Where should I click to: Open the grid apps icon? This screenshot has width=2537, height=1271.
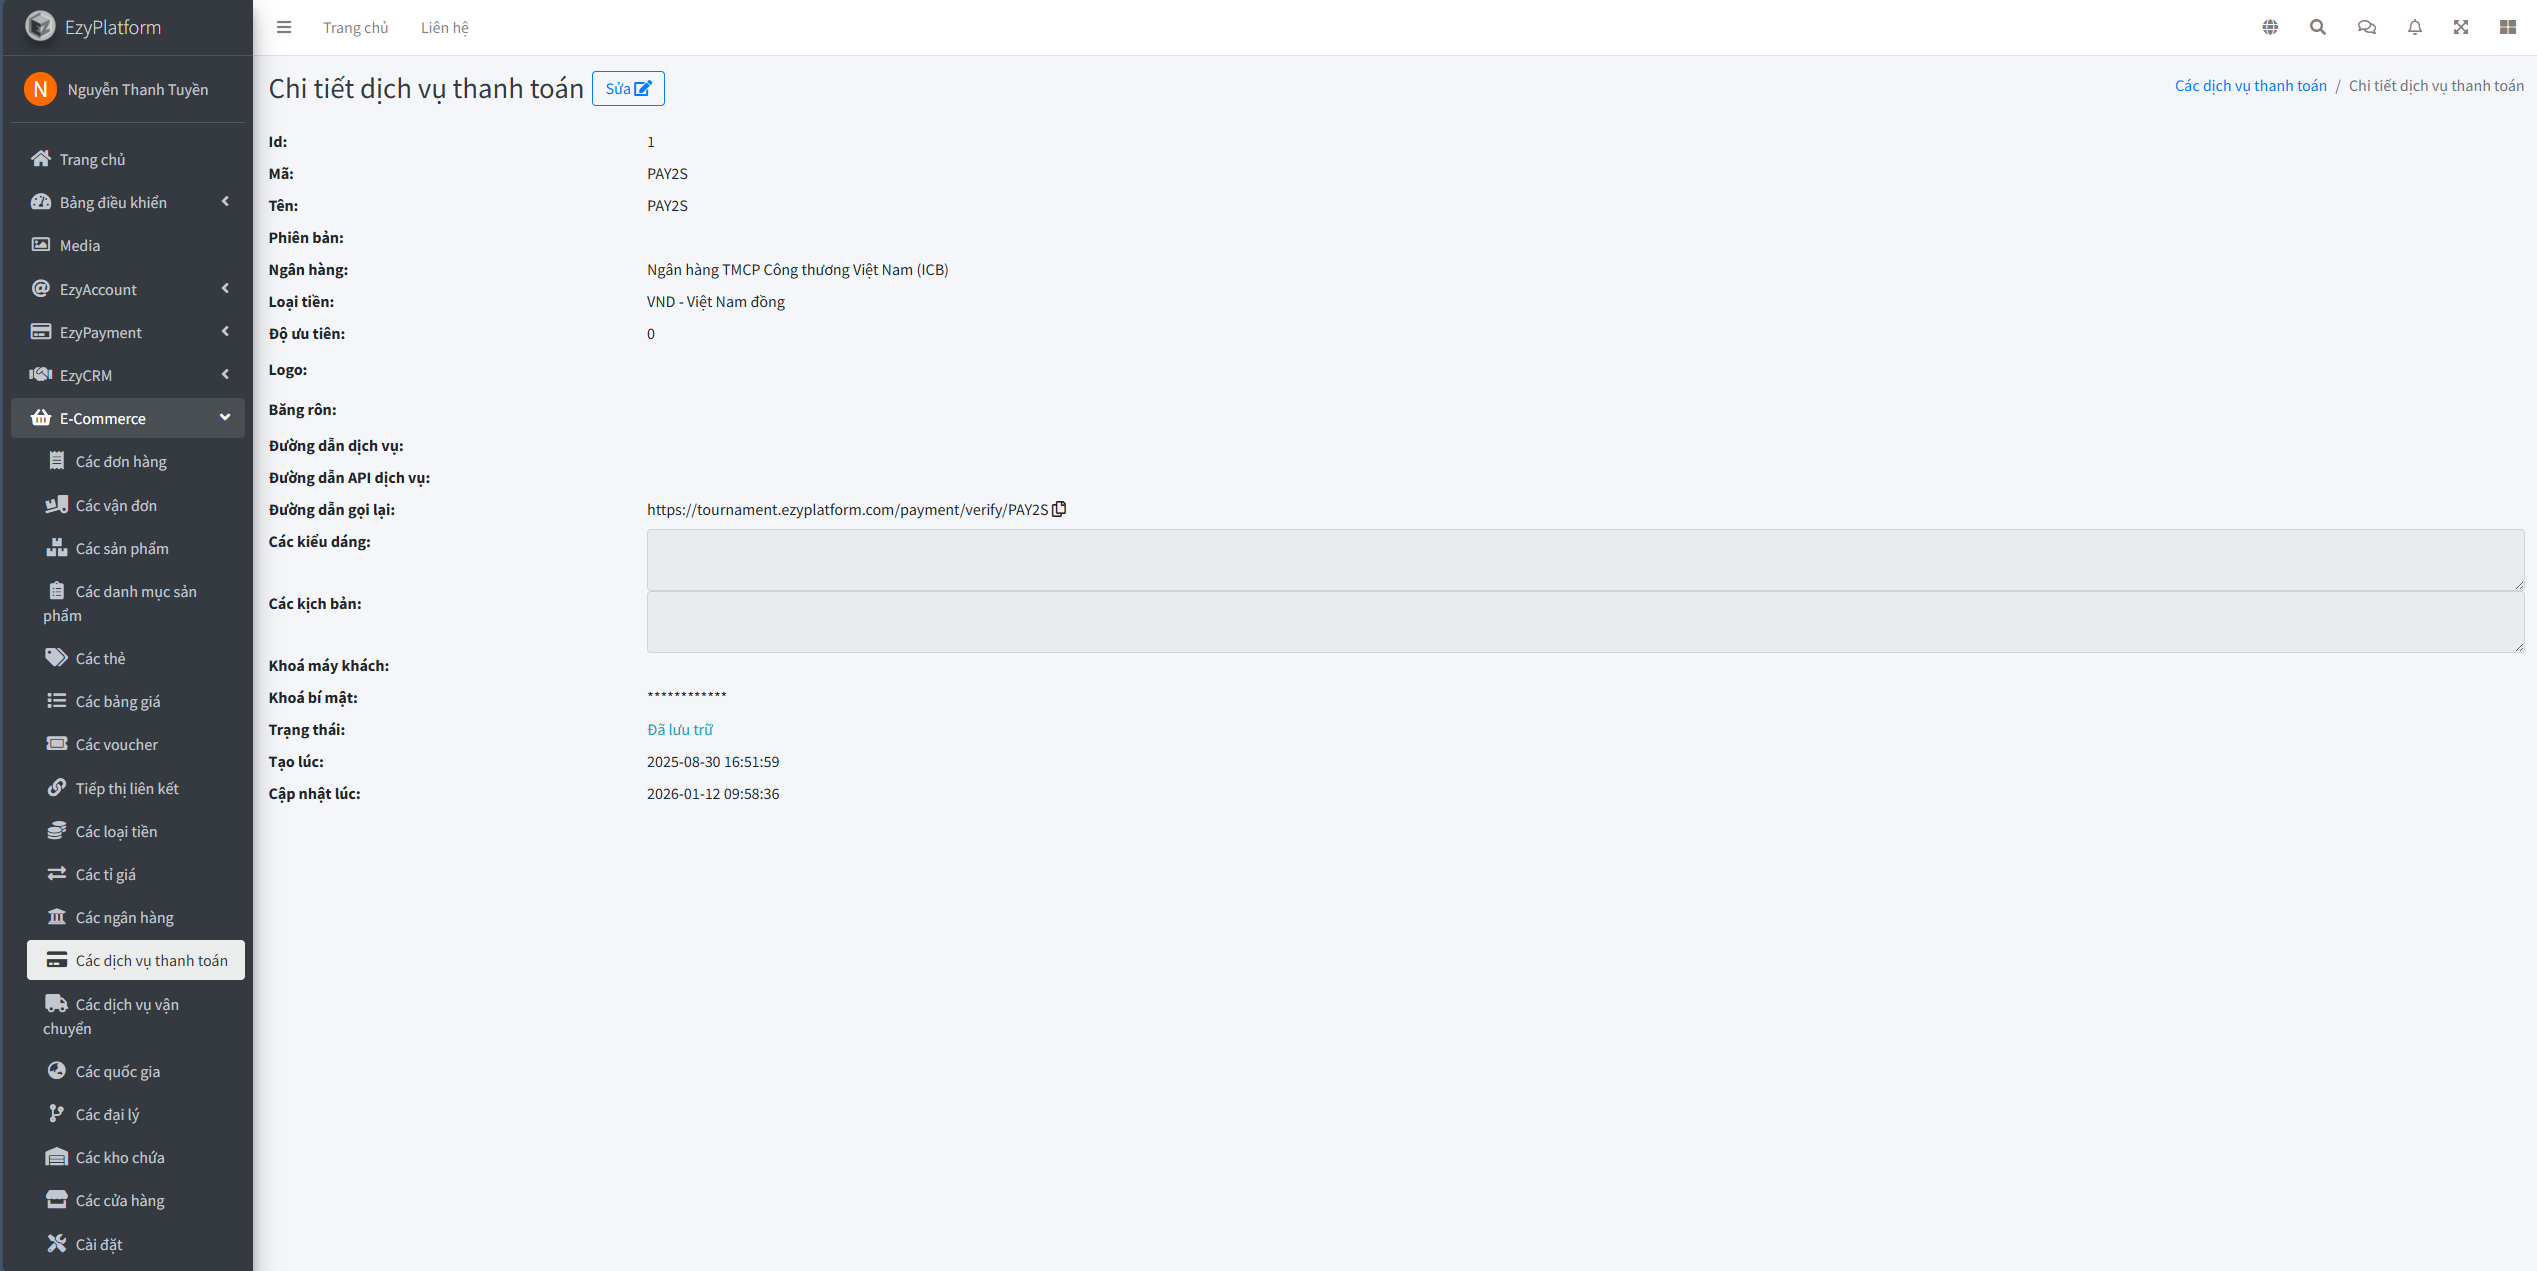[2508, 27]
